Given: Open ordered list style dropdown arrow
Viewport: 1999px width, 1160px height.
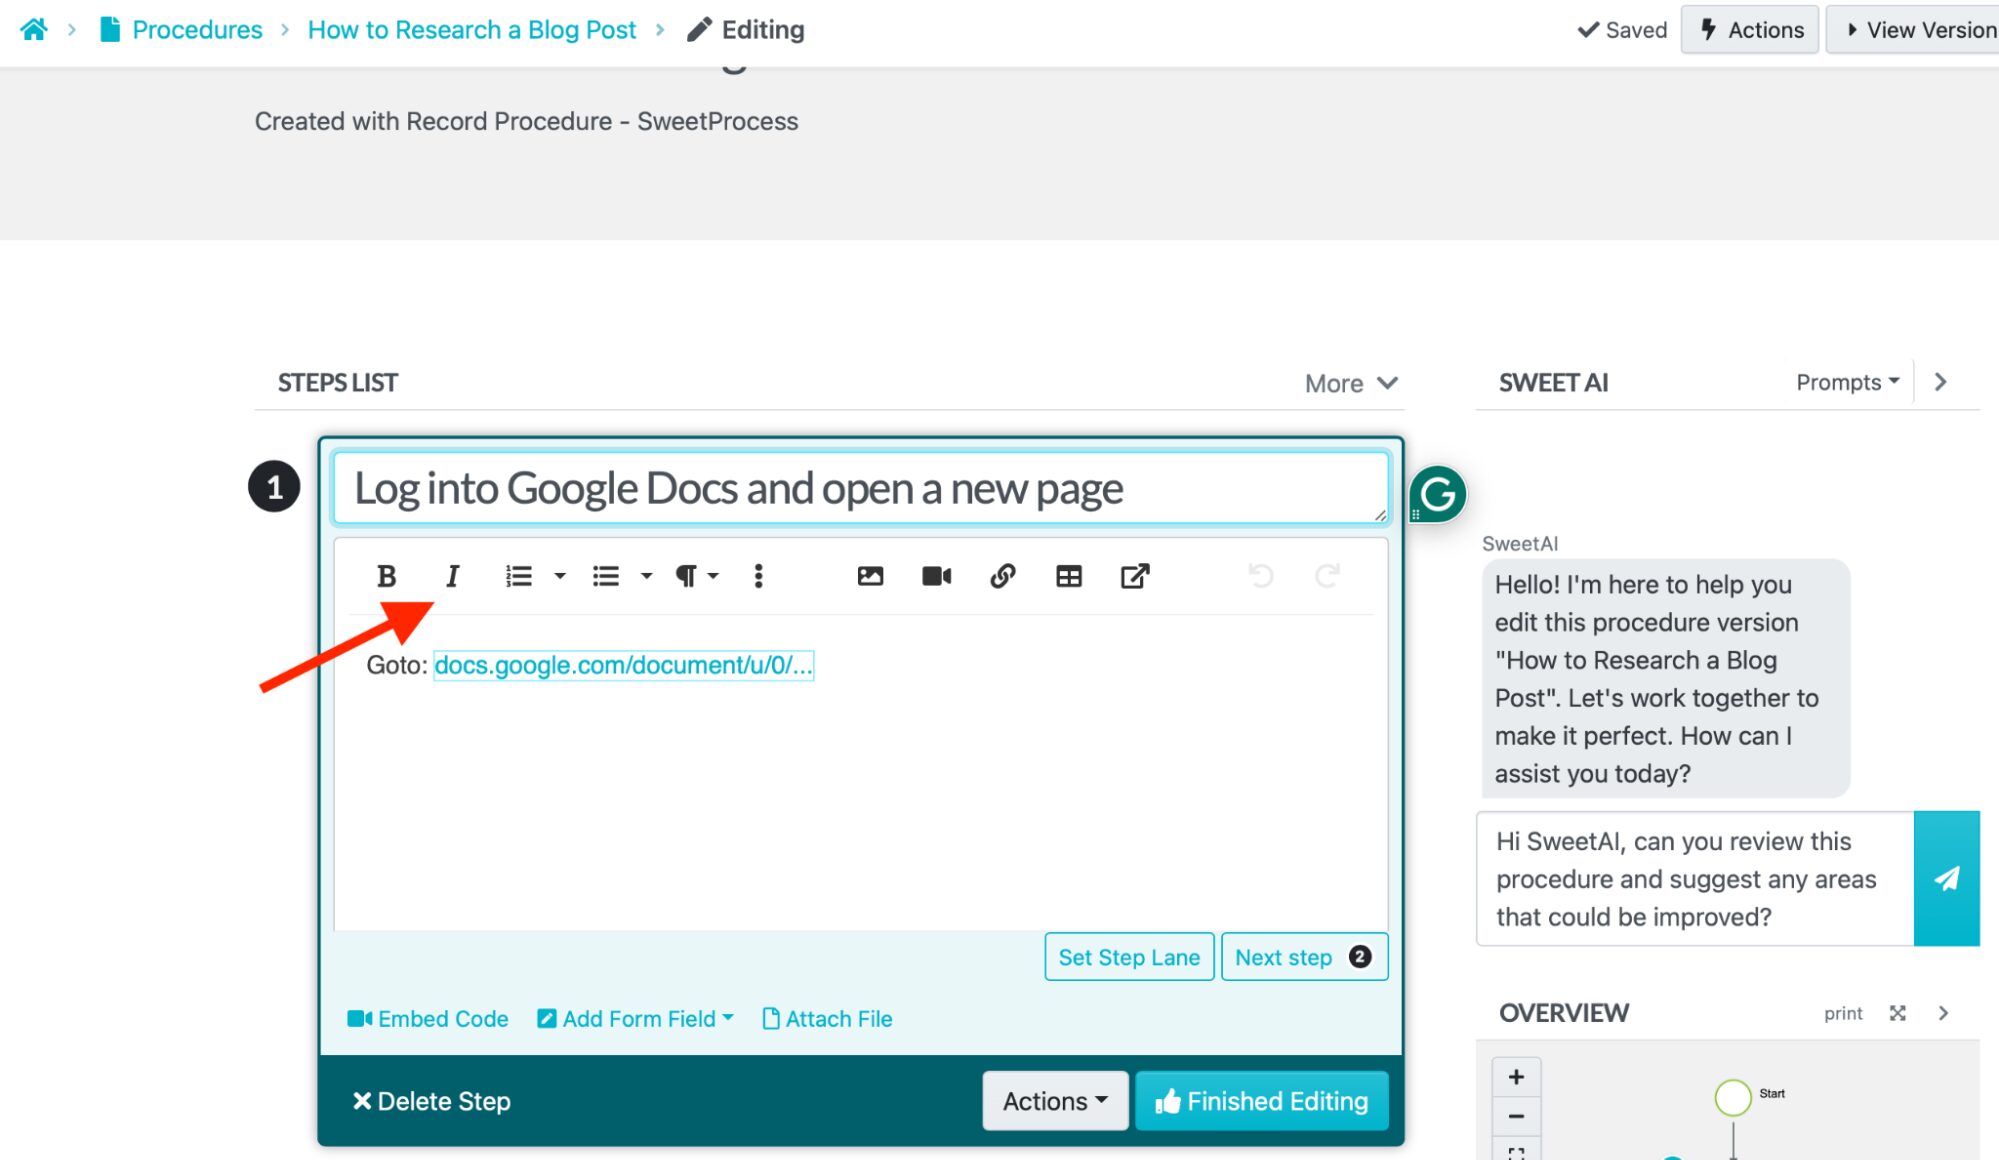Looking at the screenshot, I should click(x=560, y=576).
